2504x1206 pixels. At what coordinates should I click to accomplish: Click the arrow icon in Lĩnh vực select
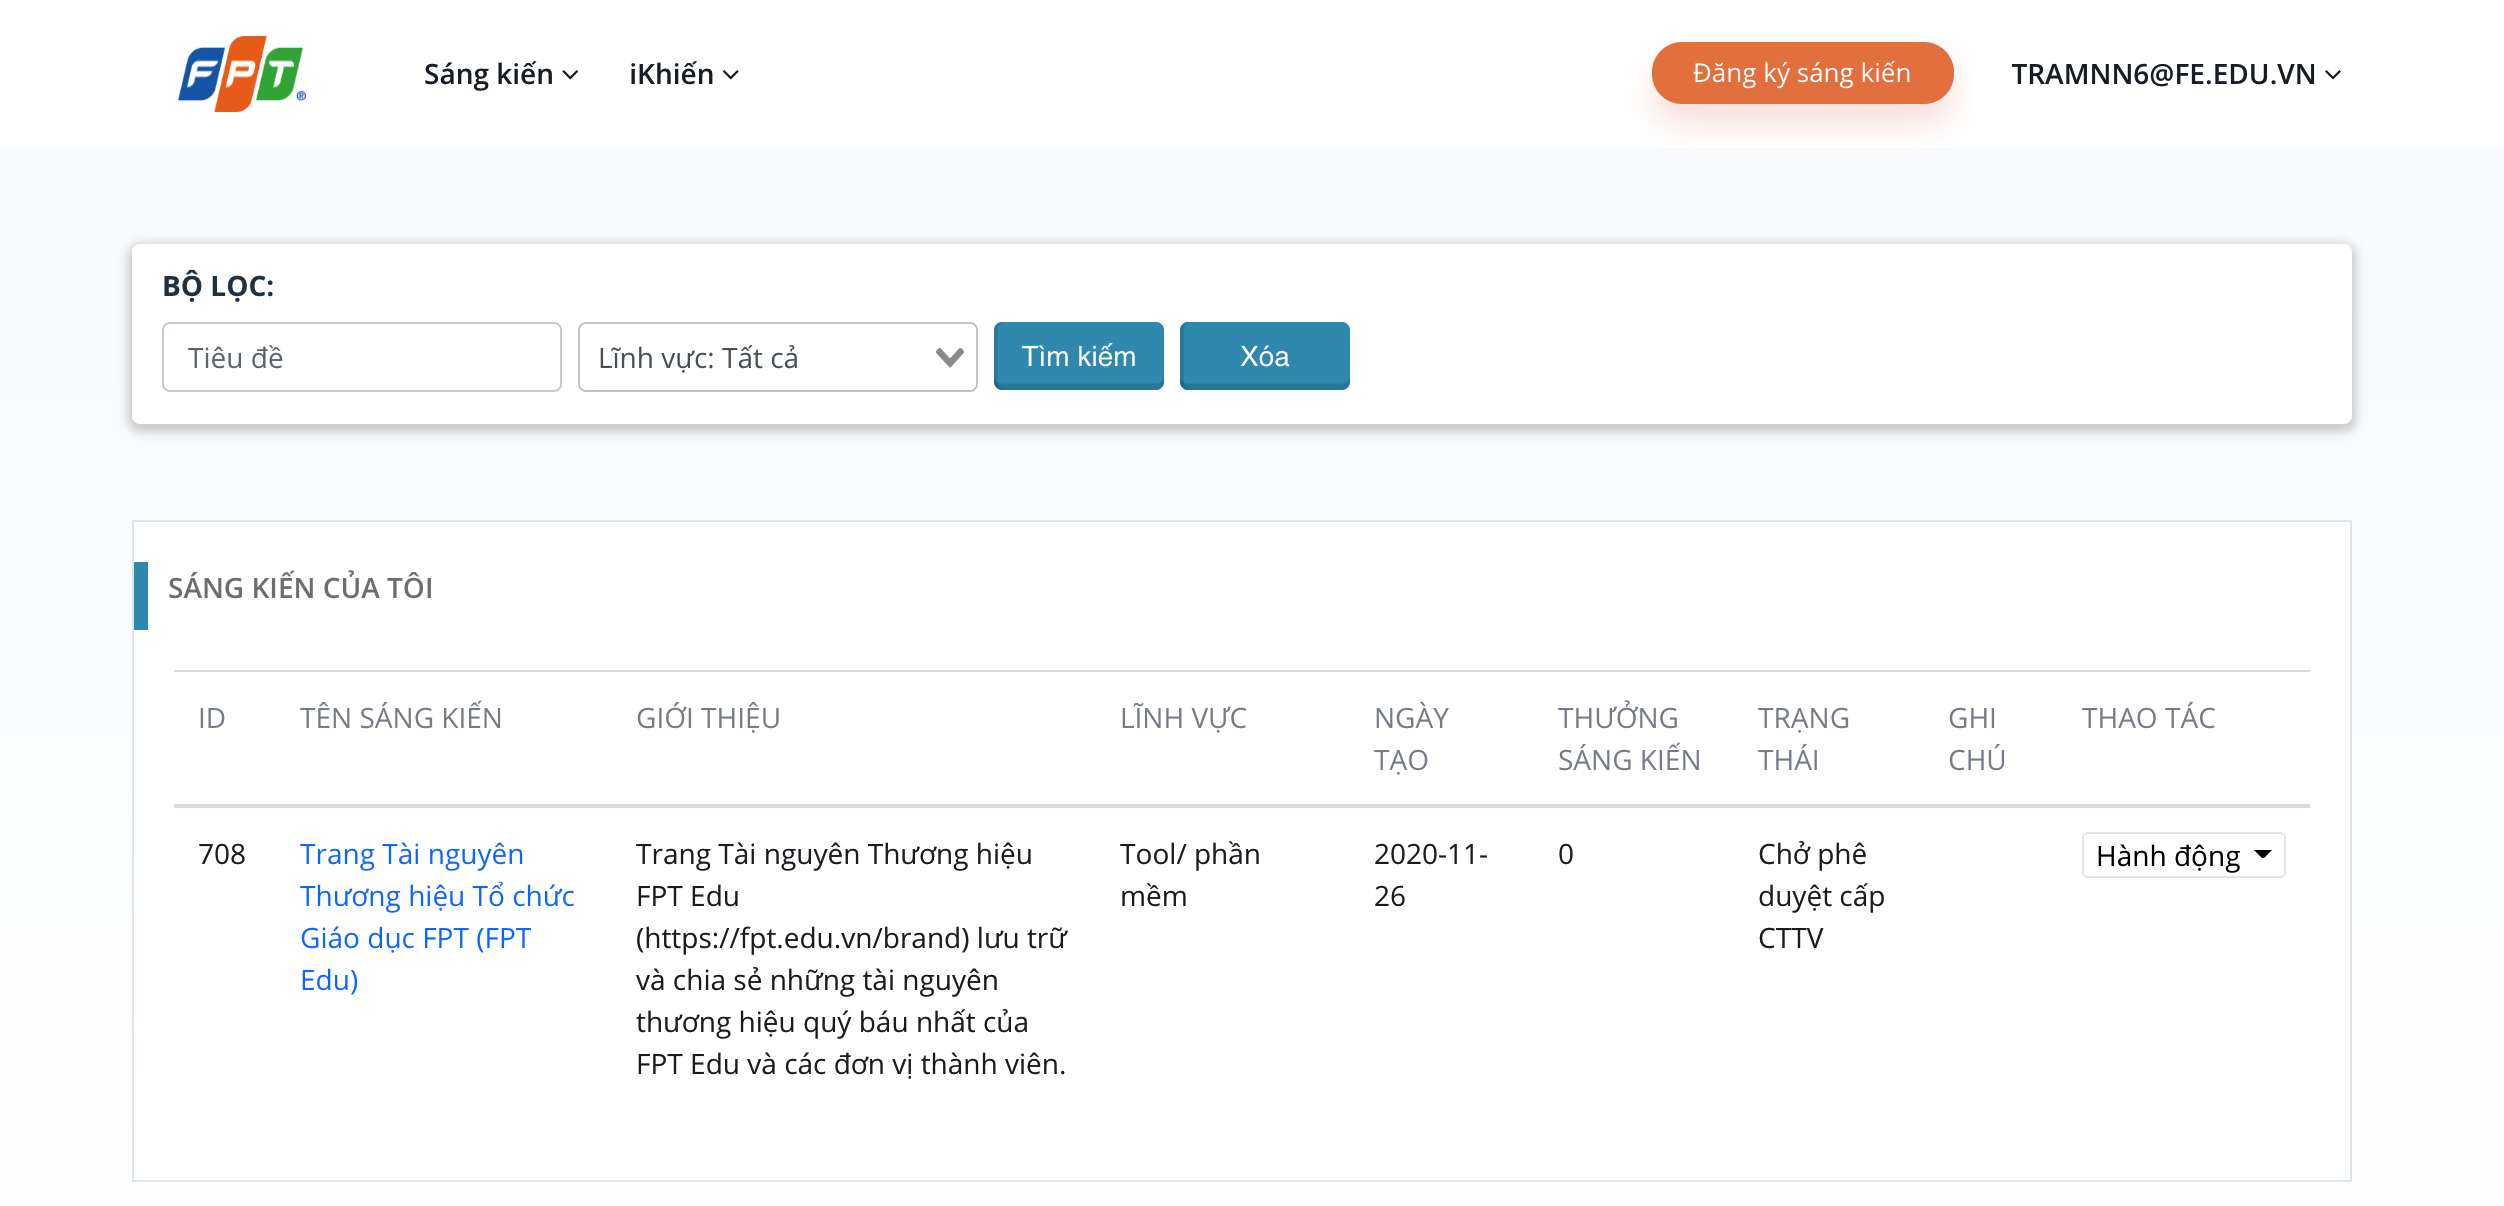(x=949, y=357)
